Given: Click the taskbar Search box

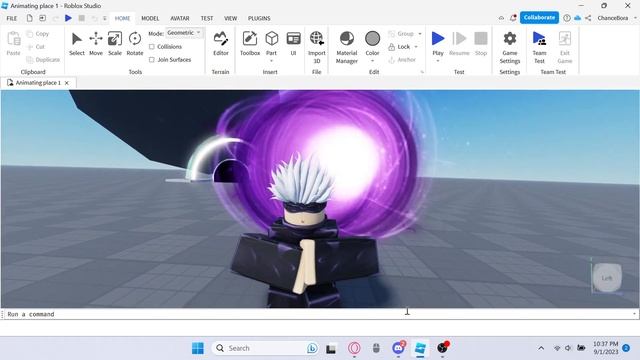Looking at the screenshot, I should click(266, 348).
